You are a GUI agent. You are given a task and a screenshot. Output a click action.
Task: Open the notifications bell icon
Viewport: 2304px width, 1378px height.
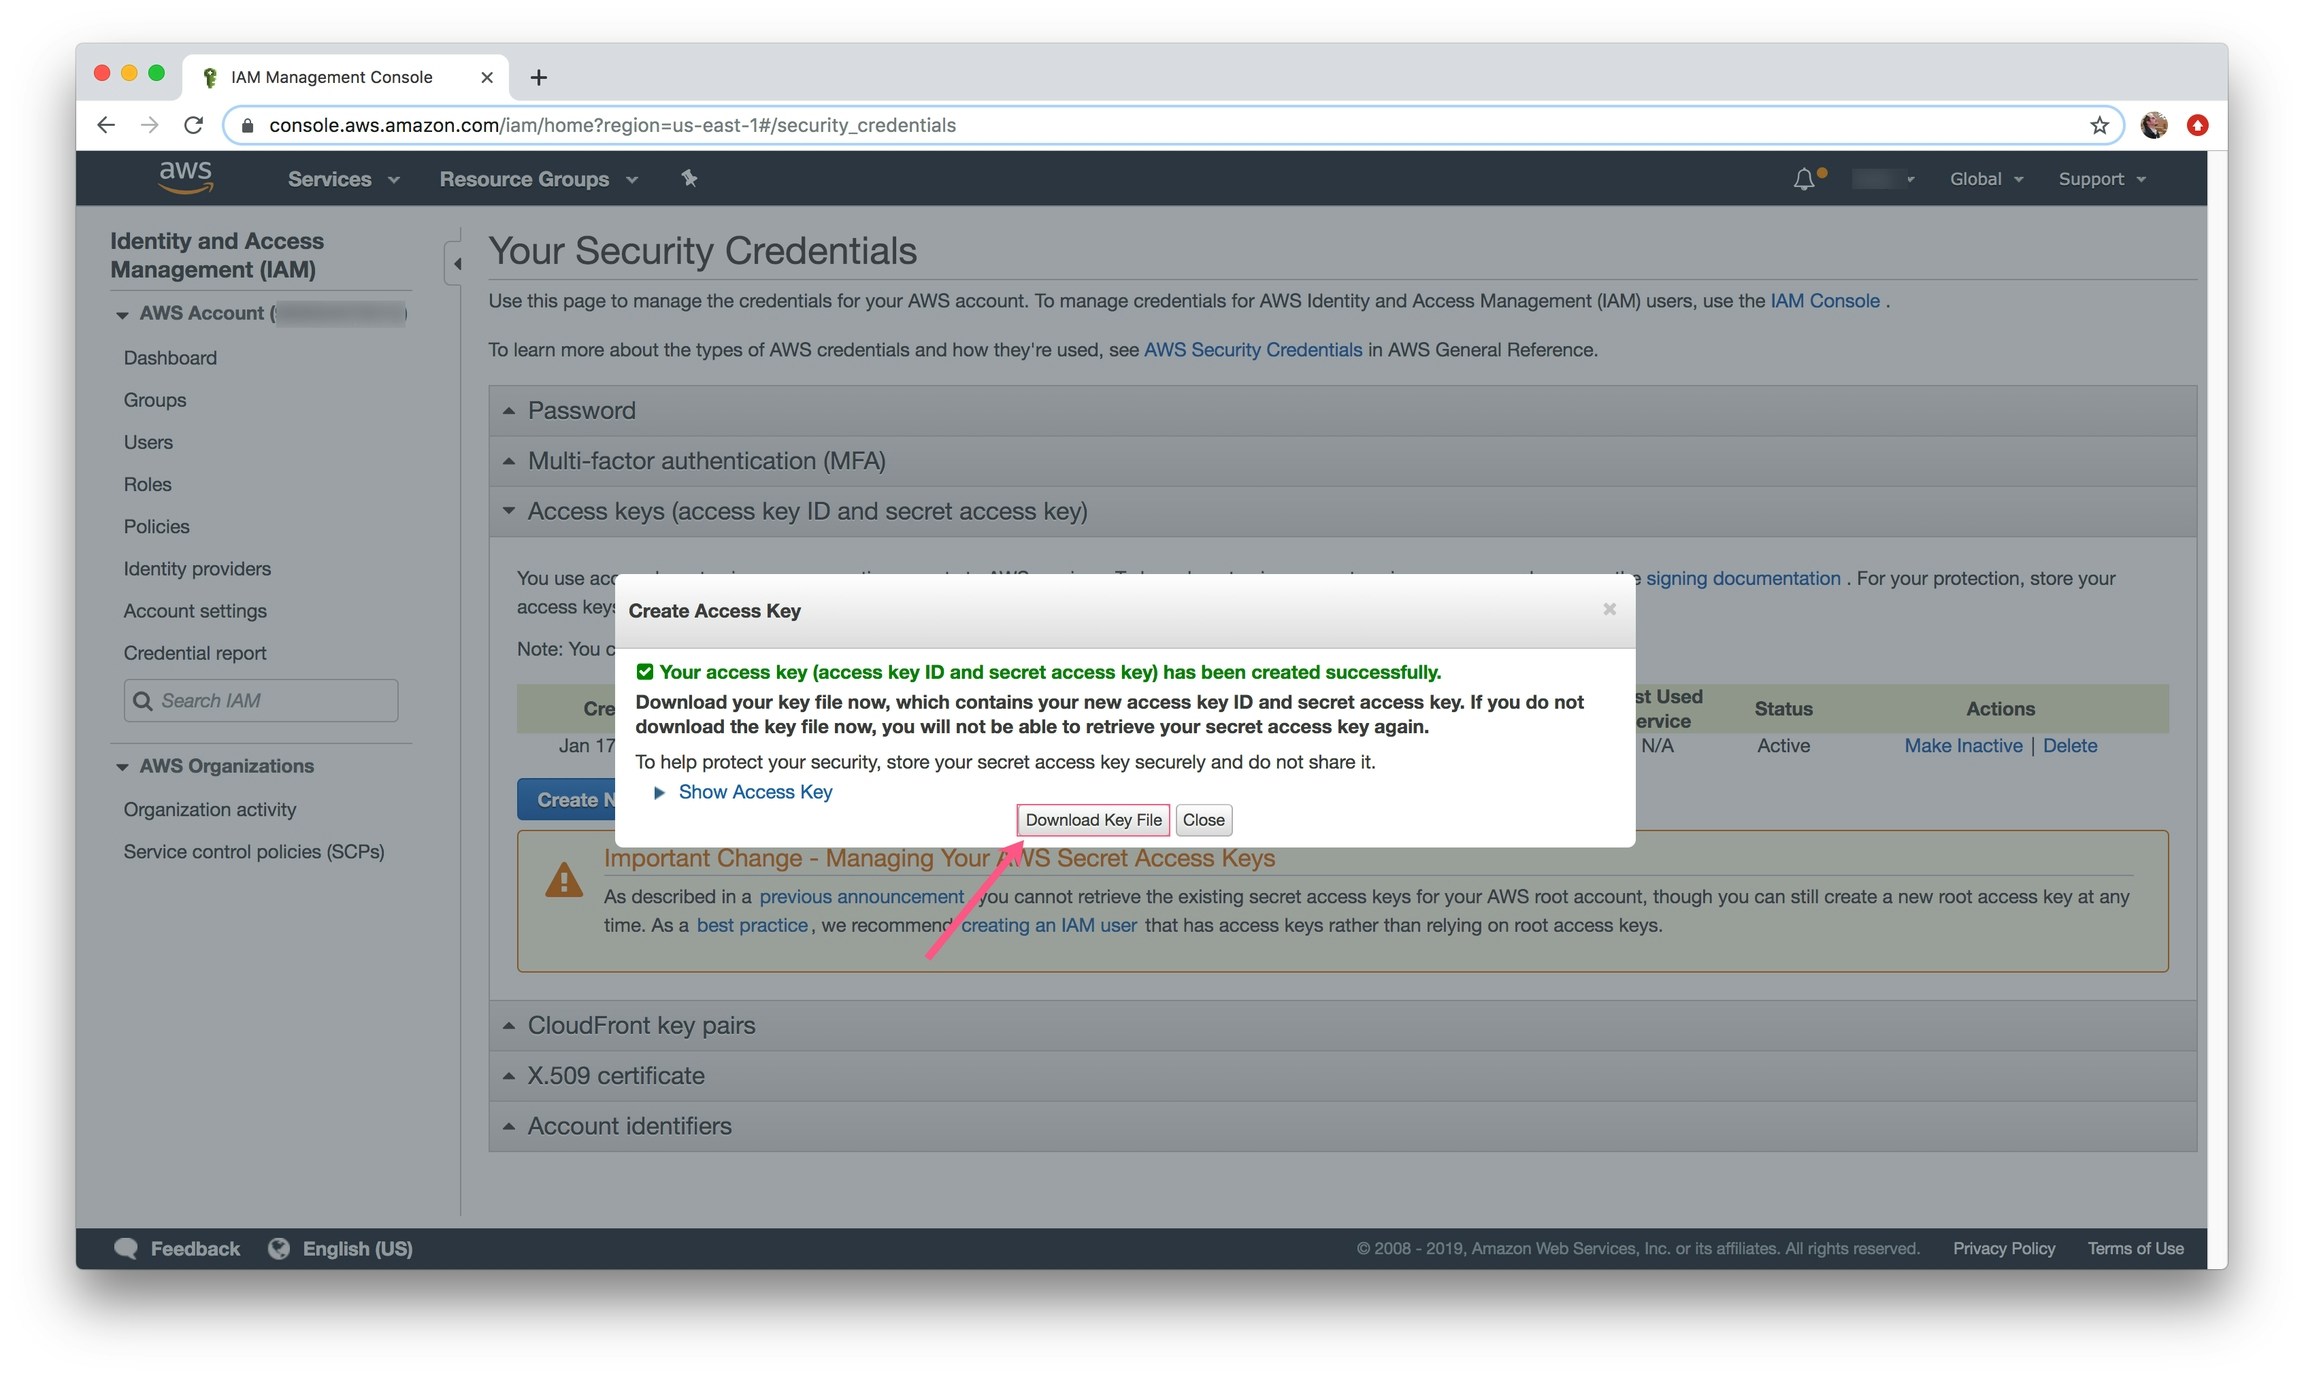pyautogui.click(x=1803, y=179)
